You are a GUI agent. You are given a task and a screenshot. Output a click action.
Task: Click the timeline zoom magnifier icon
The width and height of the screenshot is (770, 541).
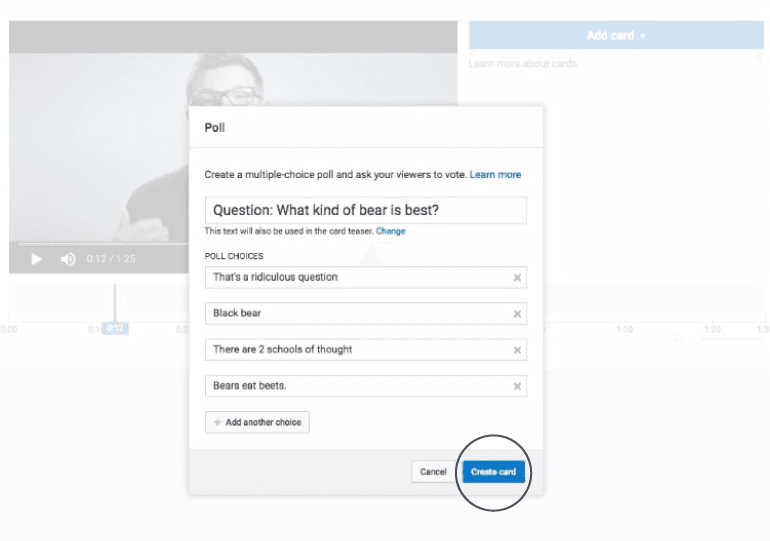coord(679,340)
